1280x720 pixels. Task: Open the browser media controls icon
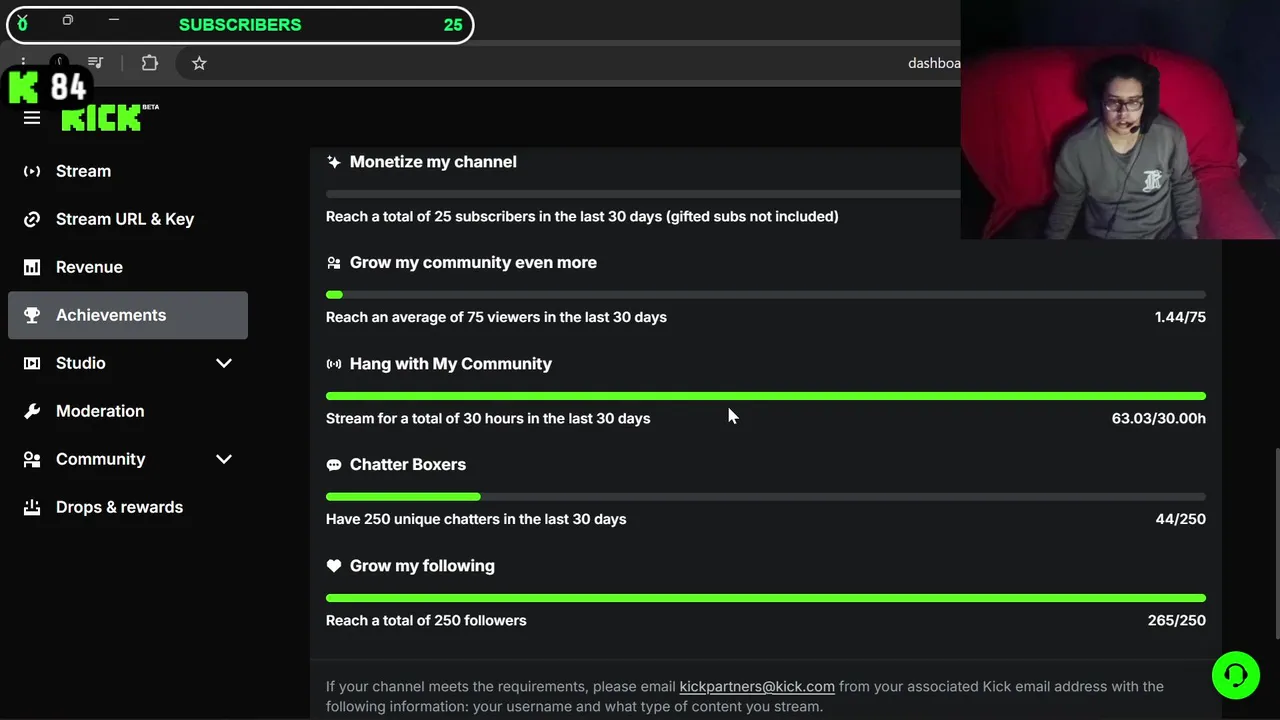(96, 63)
